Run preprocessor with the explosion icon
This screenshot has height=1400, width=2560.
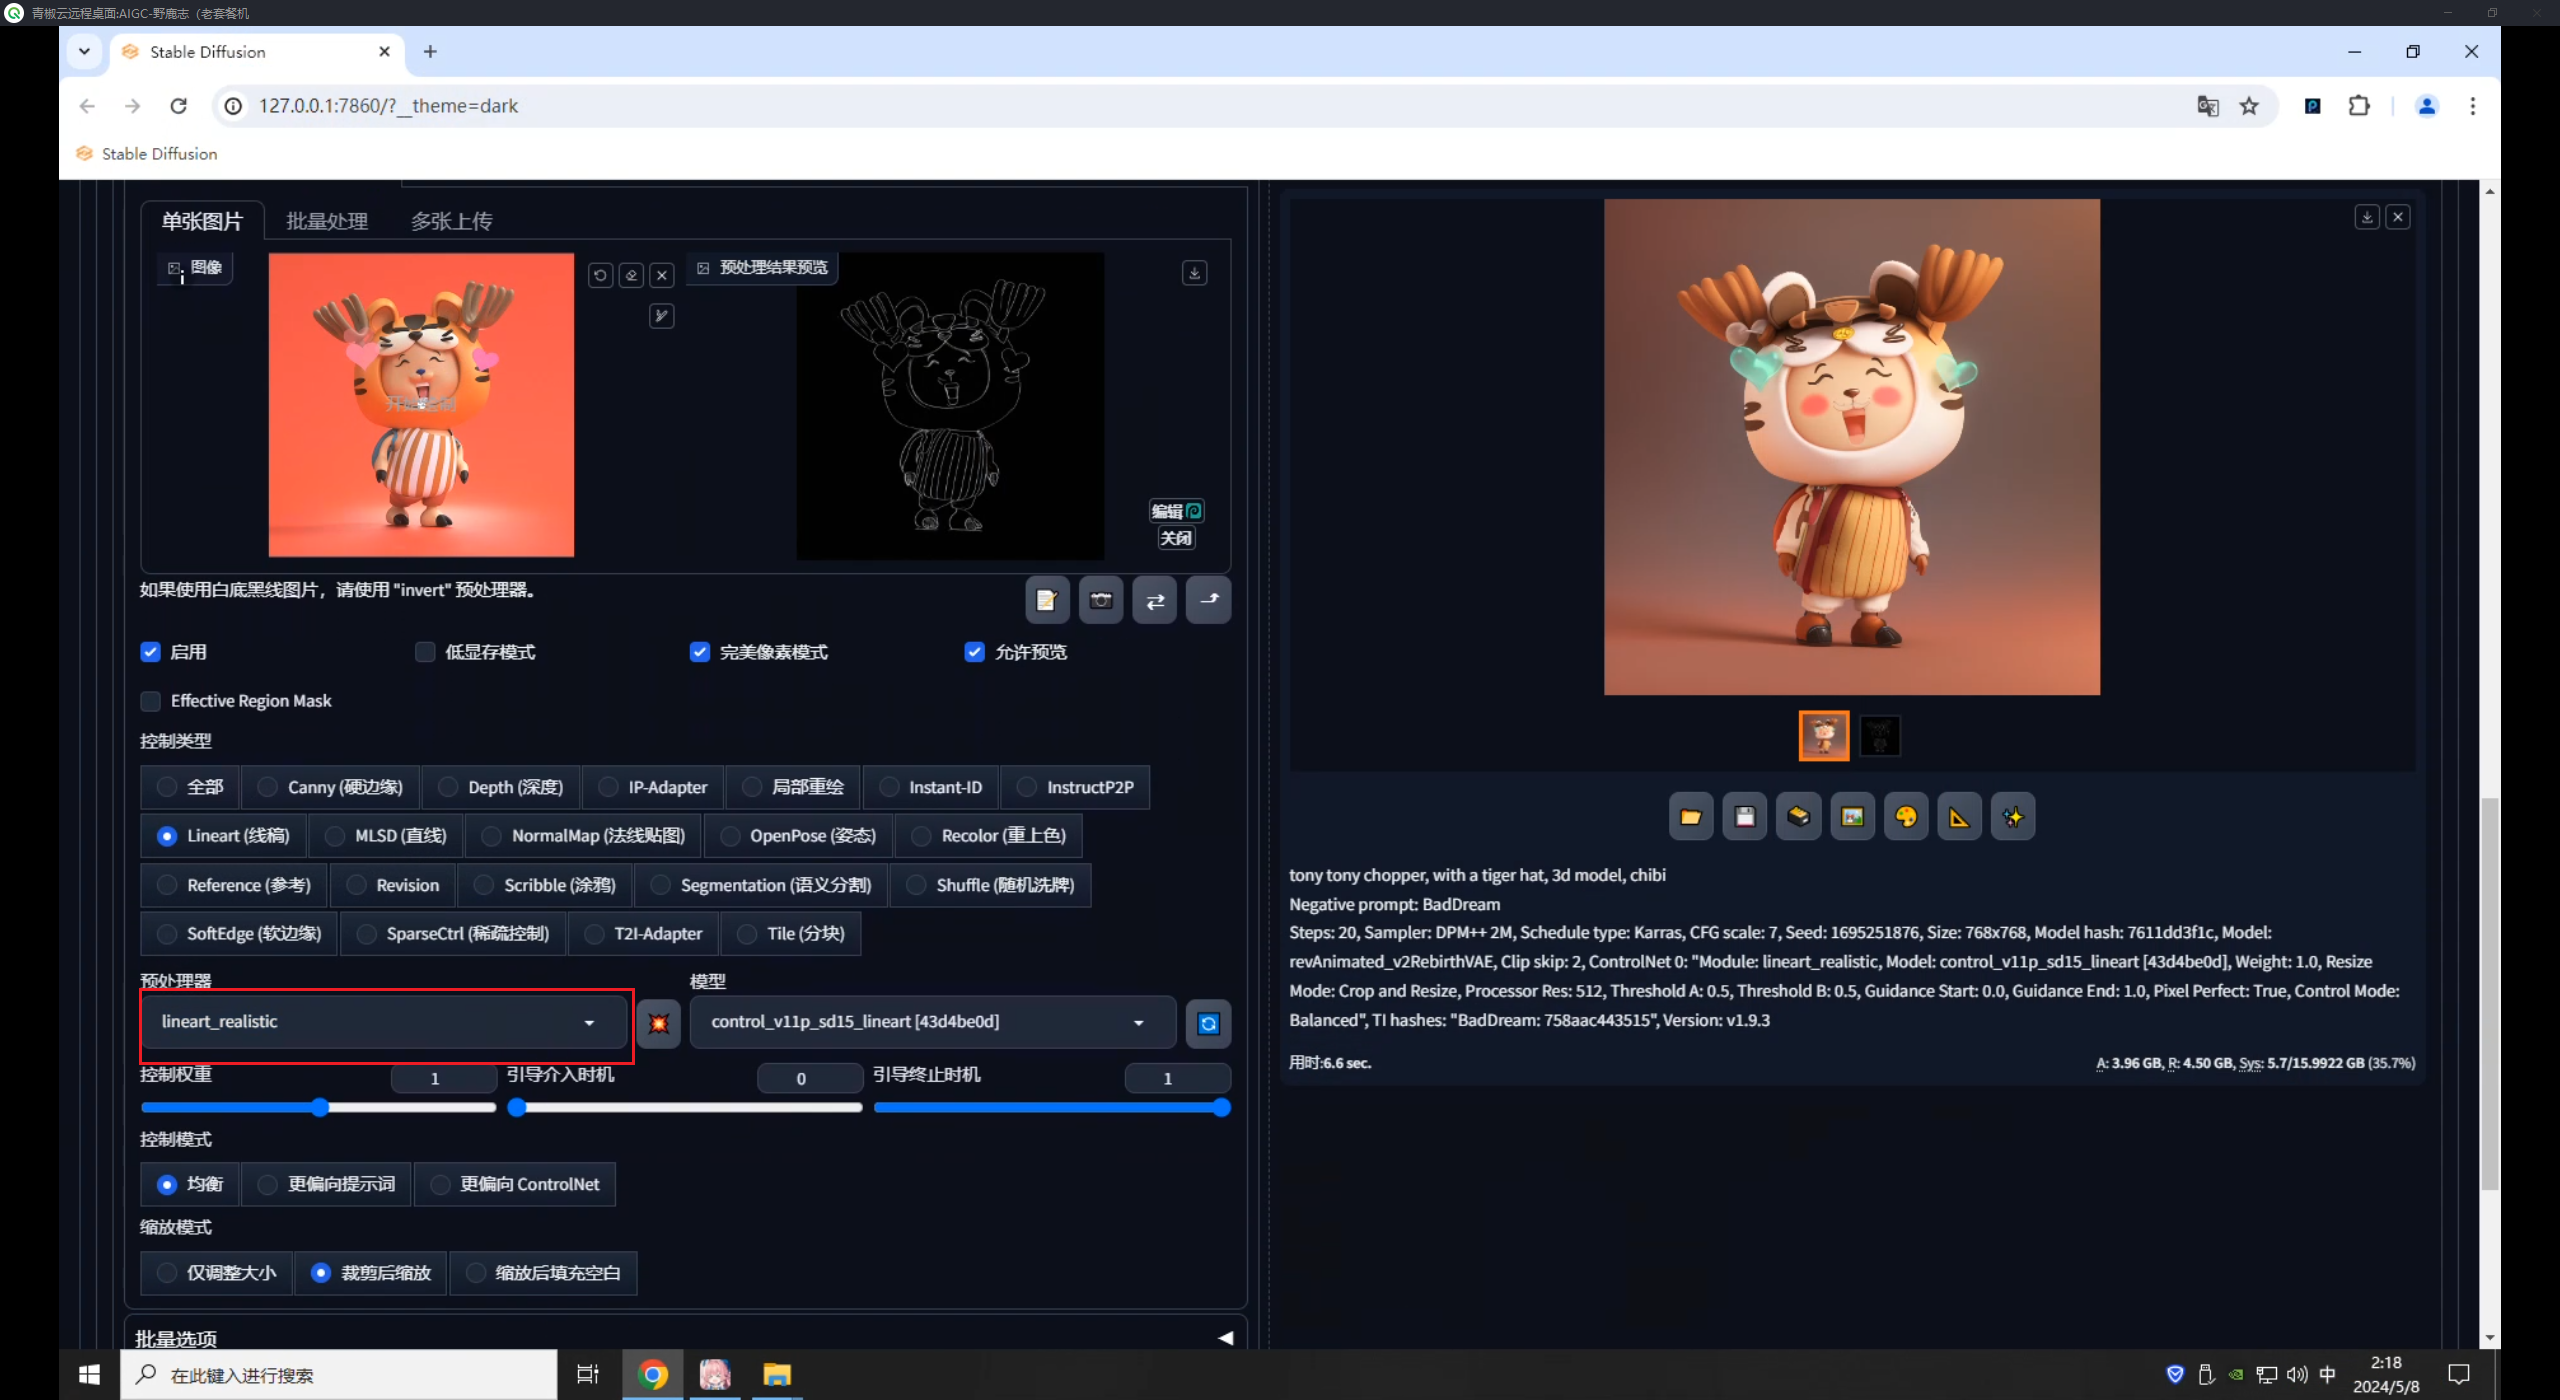coord(659,1023)
